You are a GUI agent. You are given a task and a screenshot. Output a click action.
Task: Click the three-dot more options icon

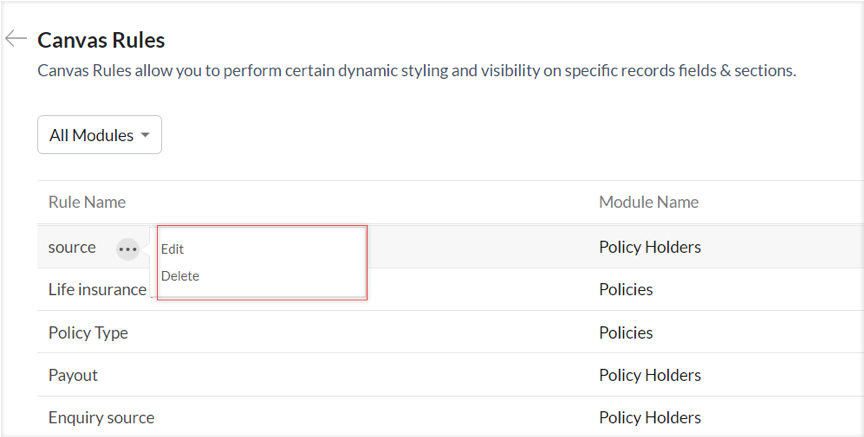[x=128, y=249]
